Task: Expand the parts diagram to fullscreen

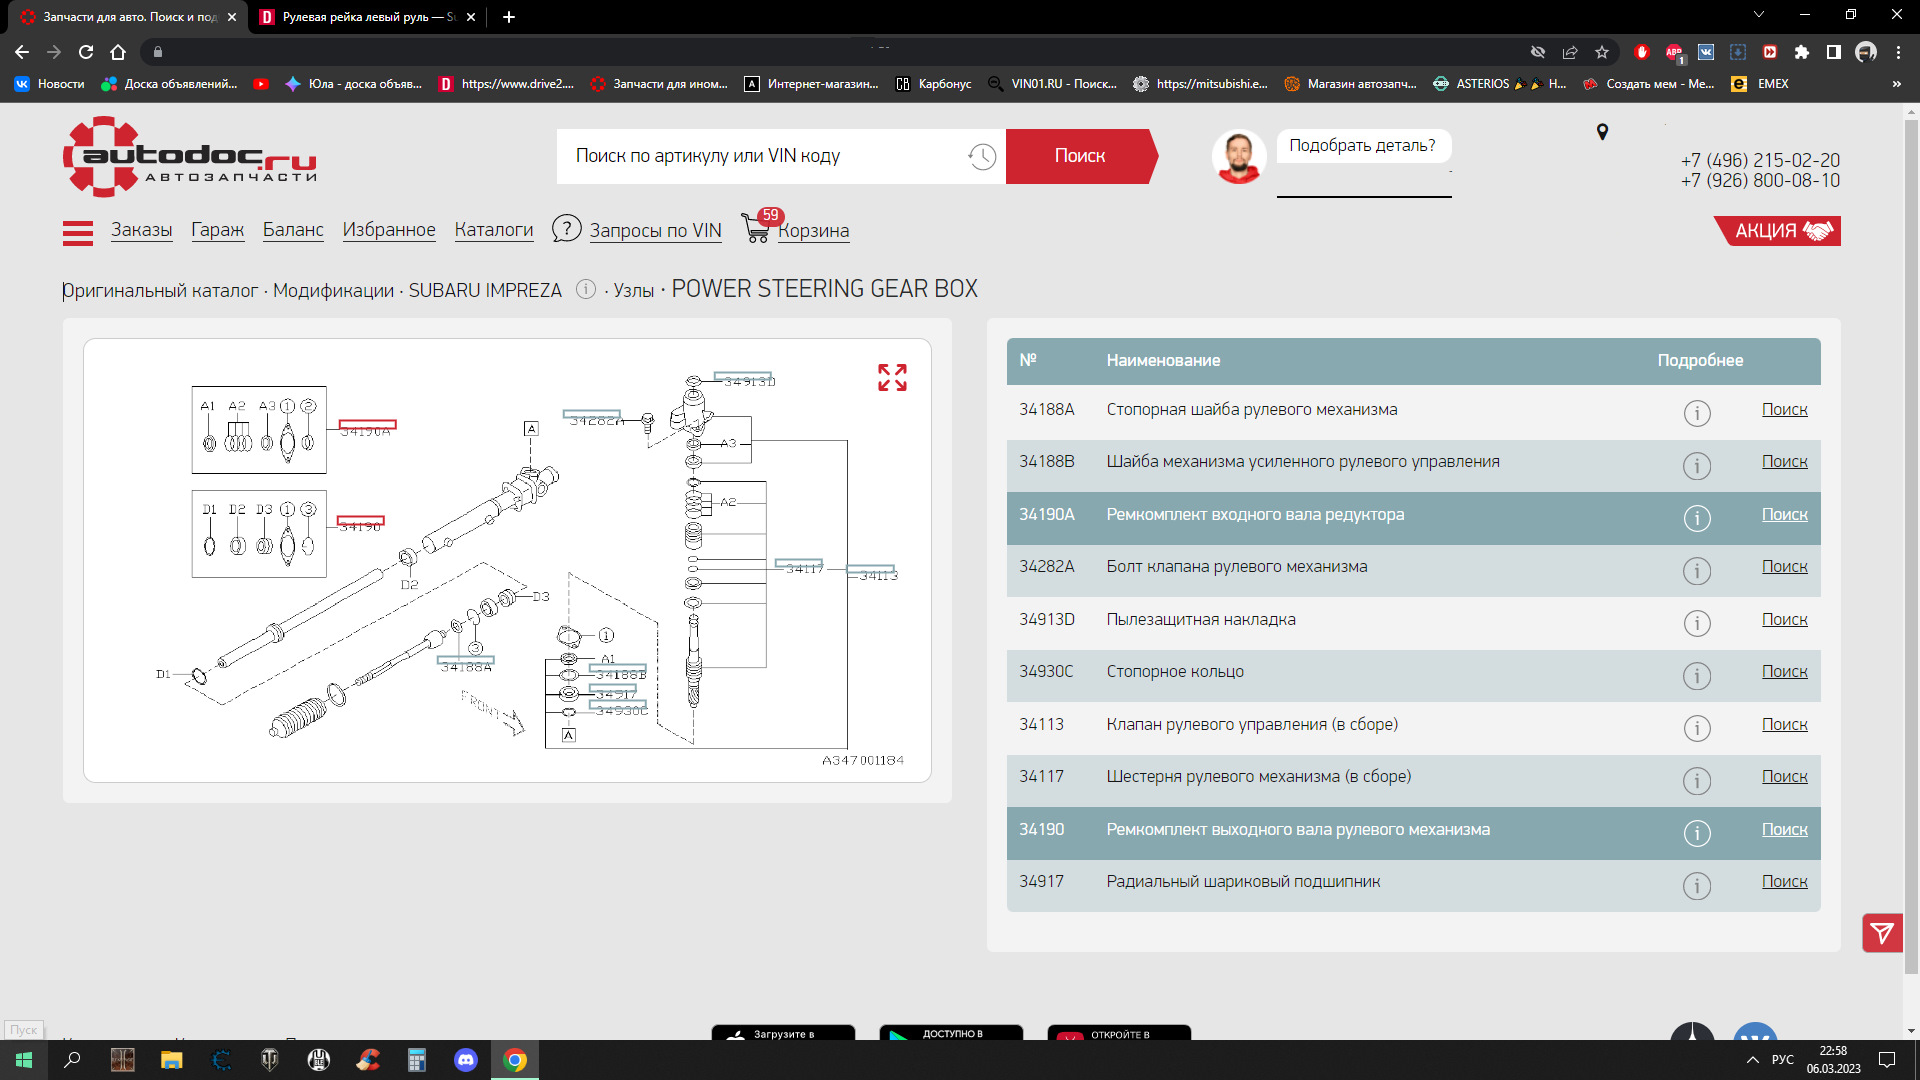Action: [x=892, y=377]
